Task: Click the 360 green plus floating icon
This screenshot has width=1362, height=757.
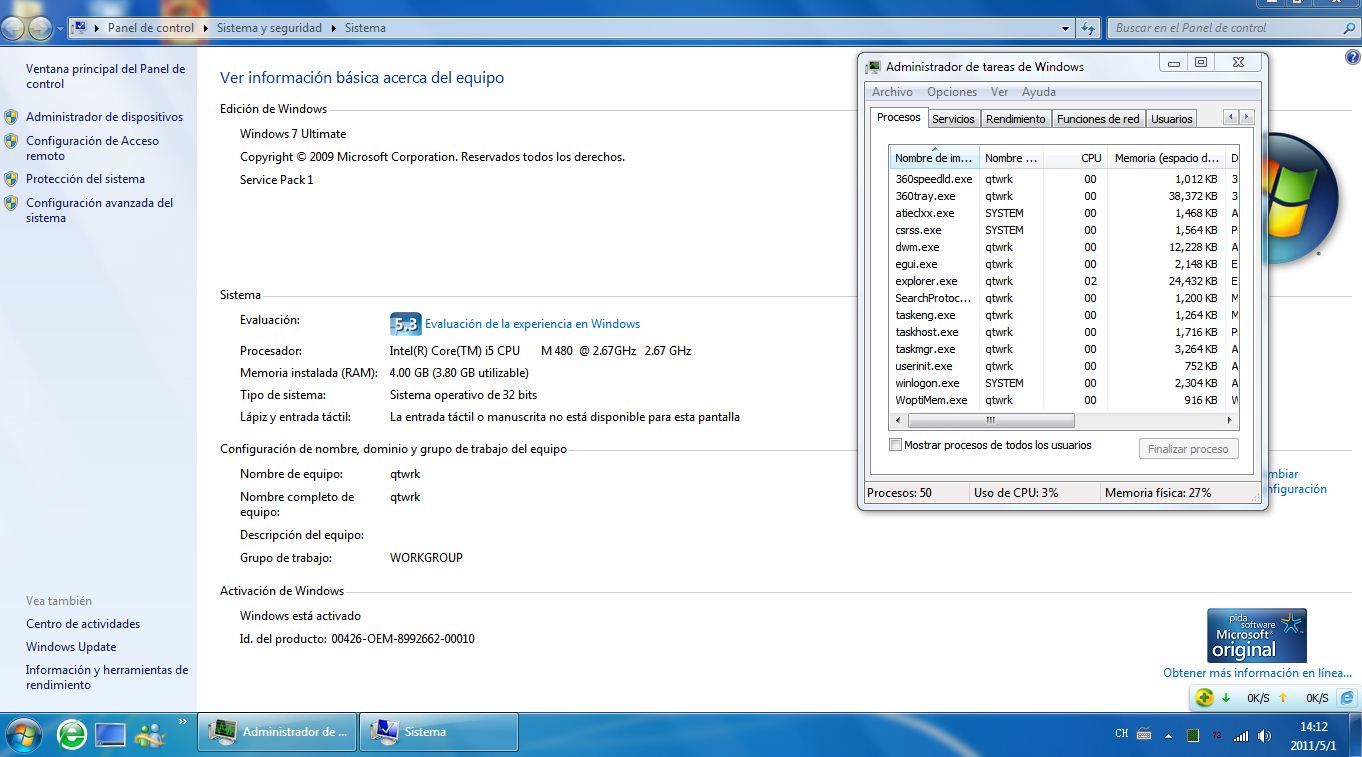Action: point(1205,697)
